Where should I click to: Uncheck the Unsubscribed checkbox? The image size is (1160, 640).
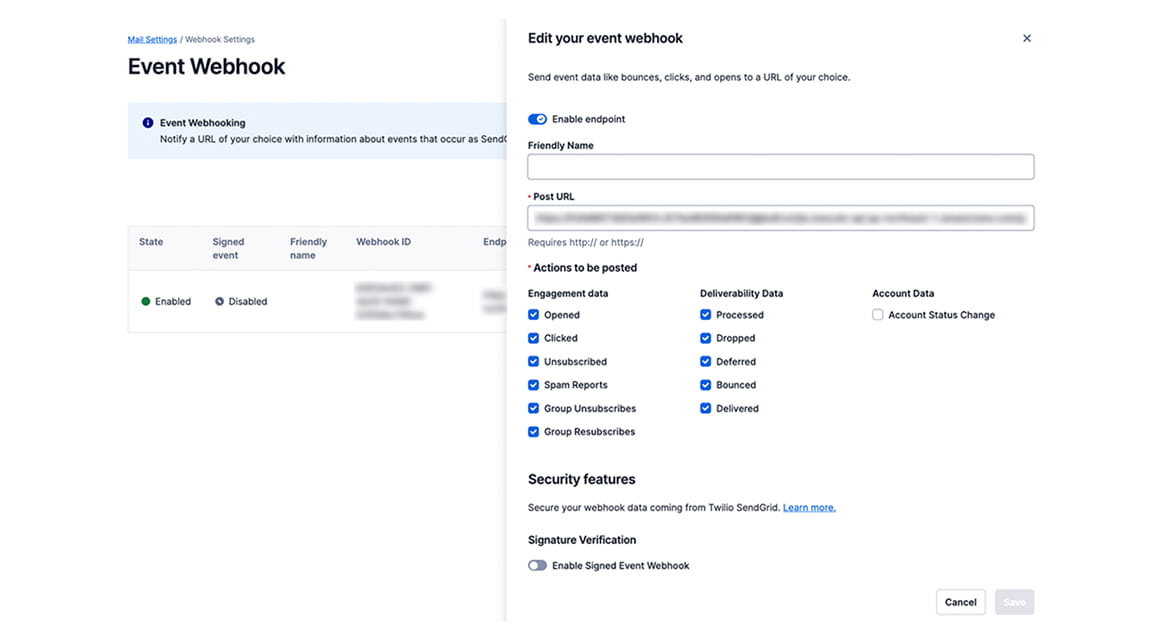534,362
